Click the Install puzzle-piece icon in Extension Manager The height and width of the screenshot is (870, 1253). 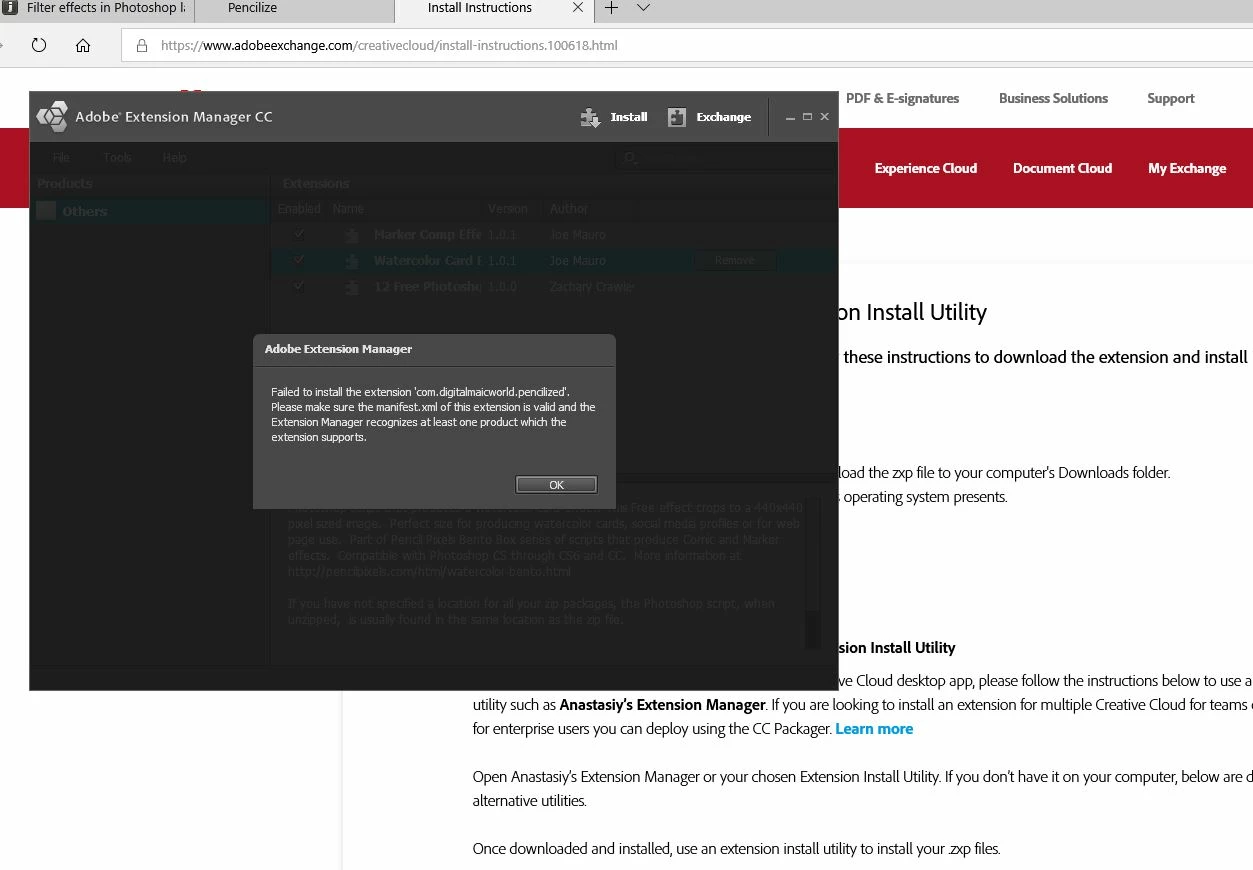(591, 117)
